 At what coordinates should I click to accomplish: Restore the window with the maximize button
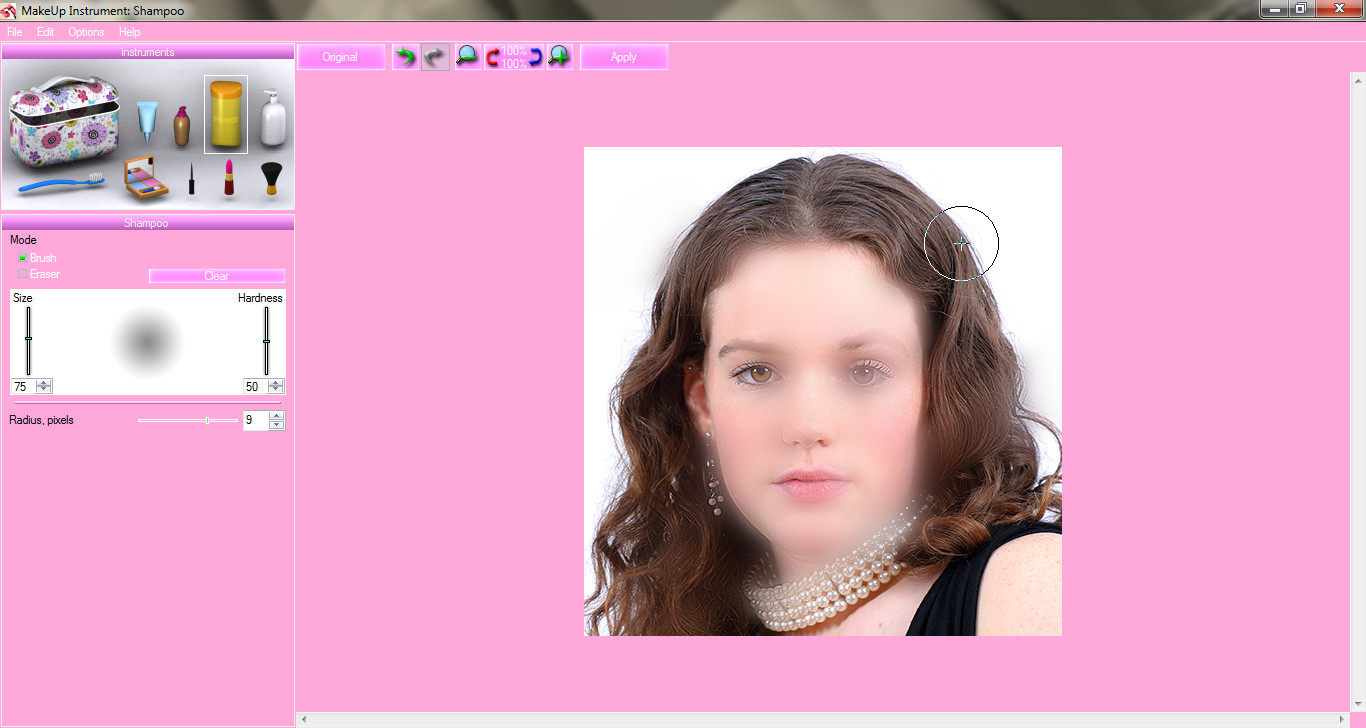(1301, 9)
